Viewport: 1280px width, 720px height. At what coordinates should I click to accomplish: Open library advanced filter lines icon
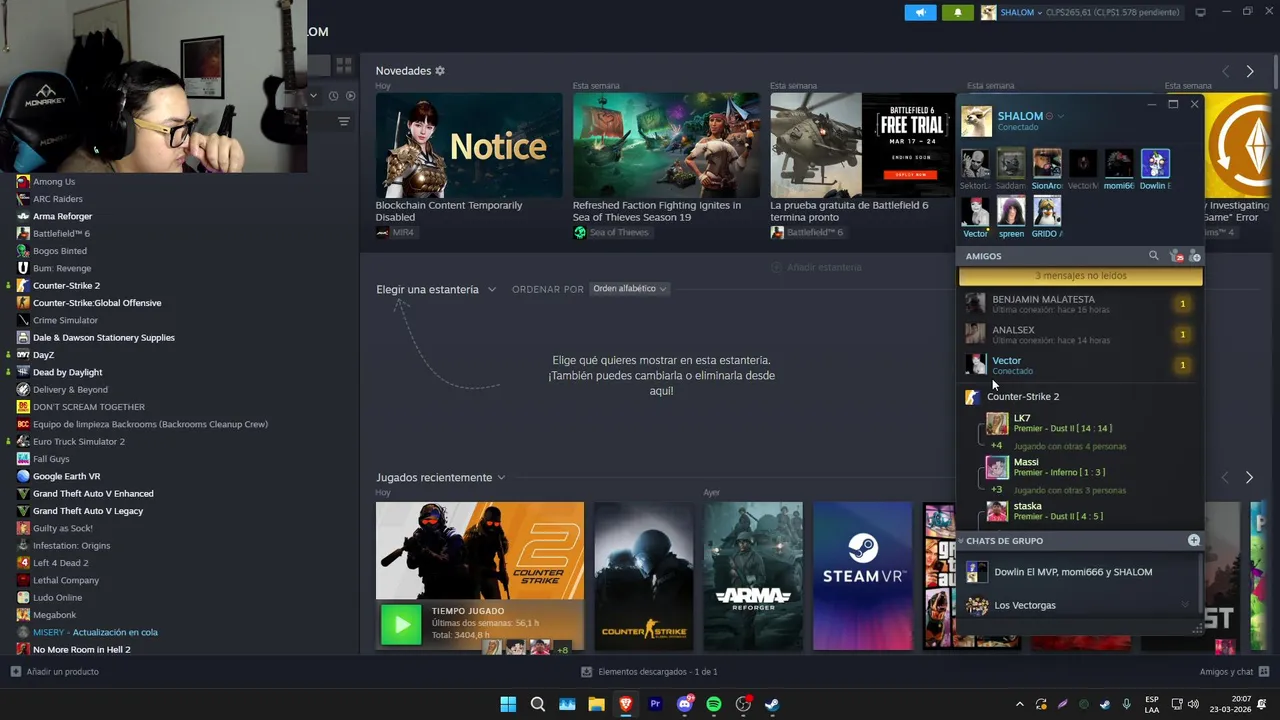343,122
